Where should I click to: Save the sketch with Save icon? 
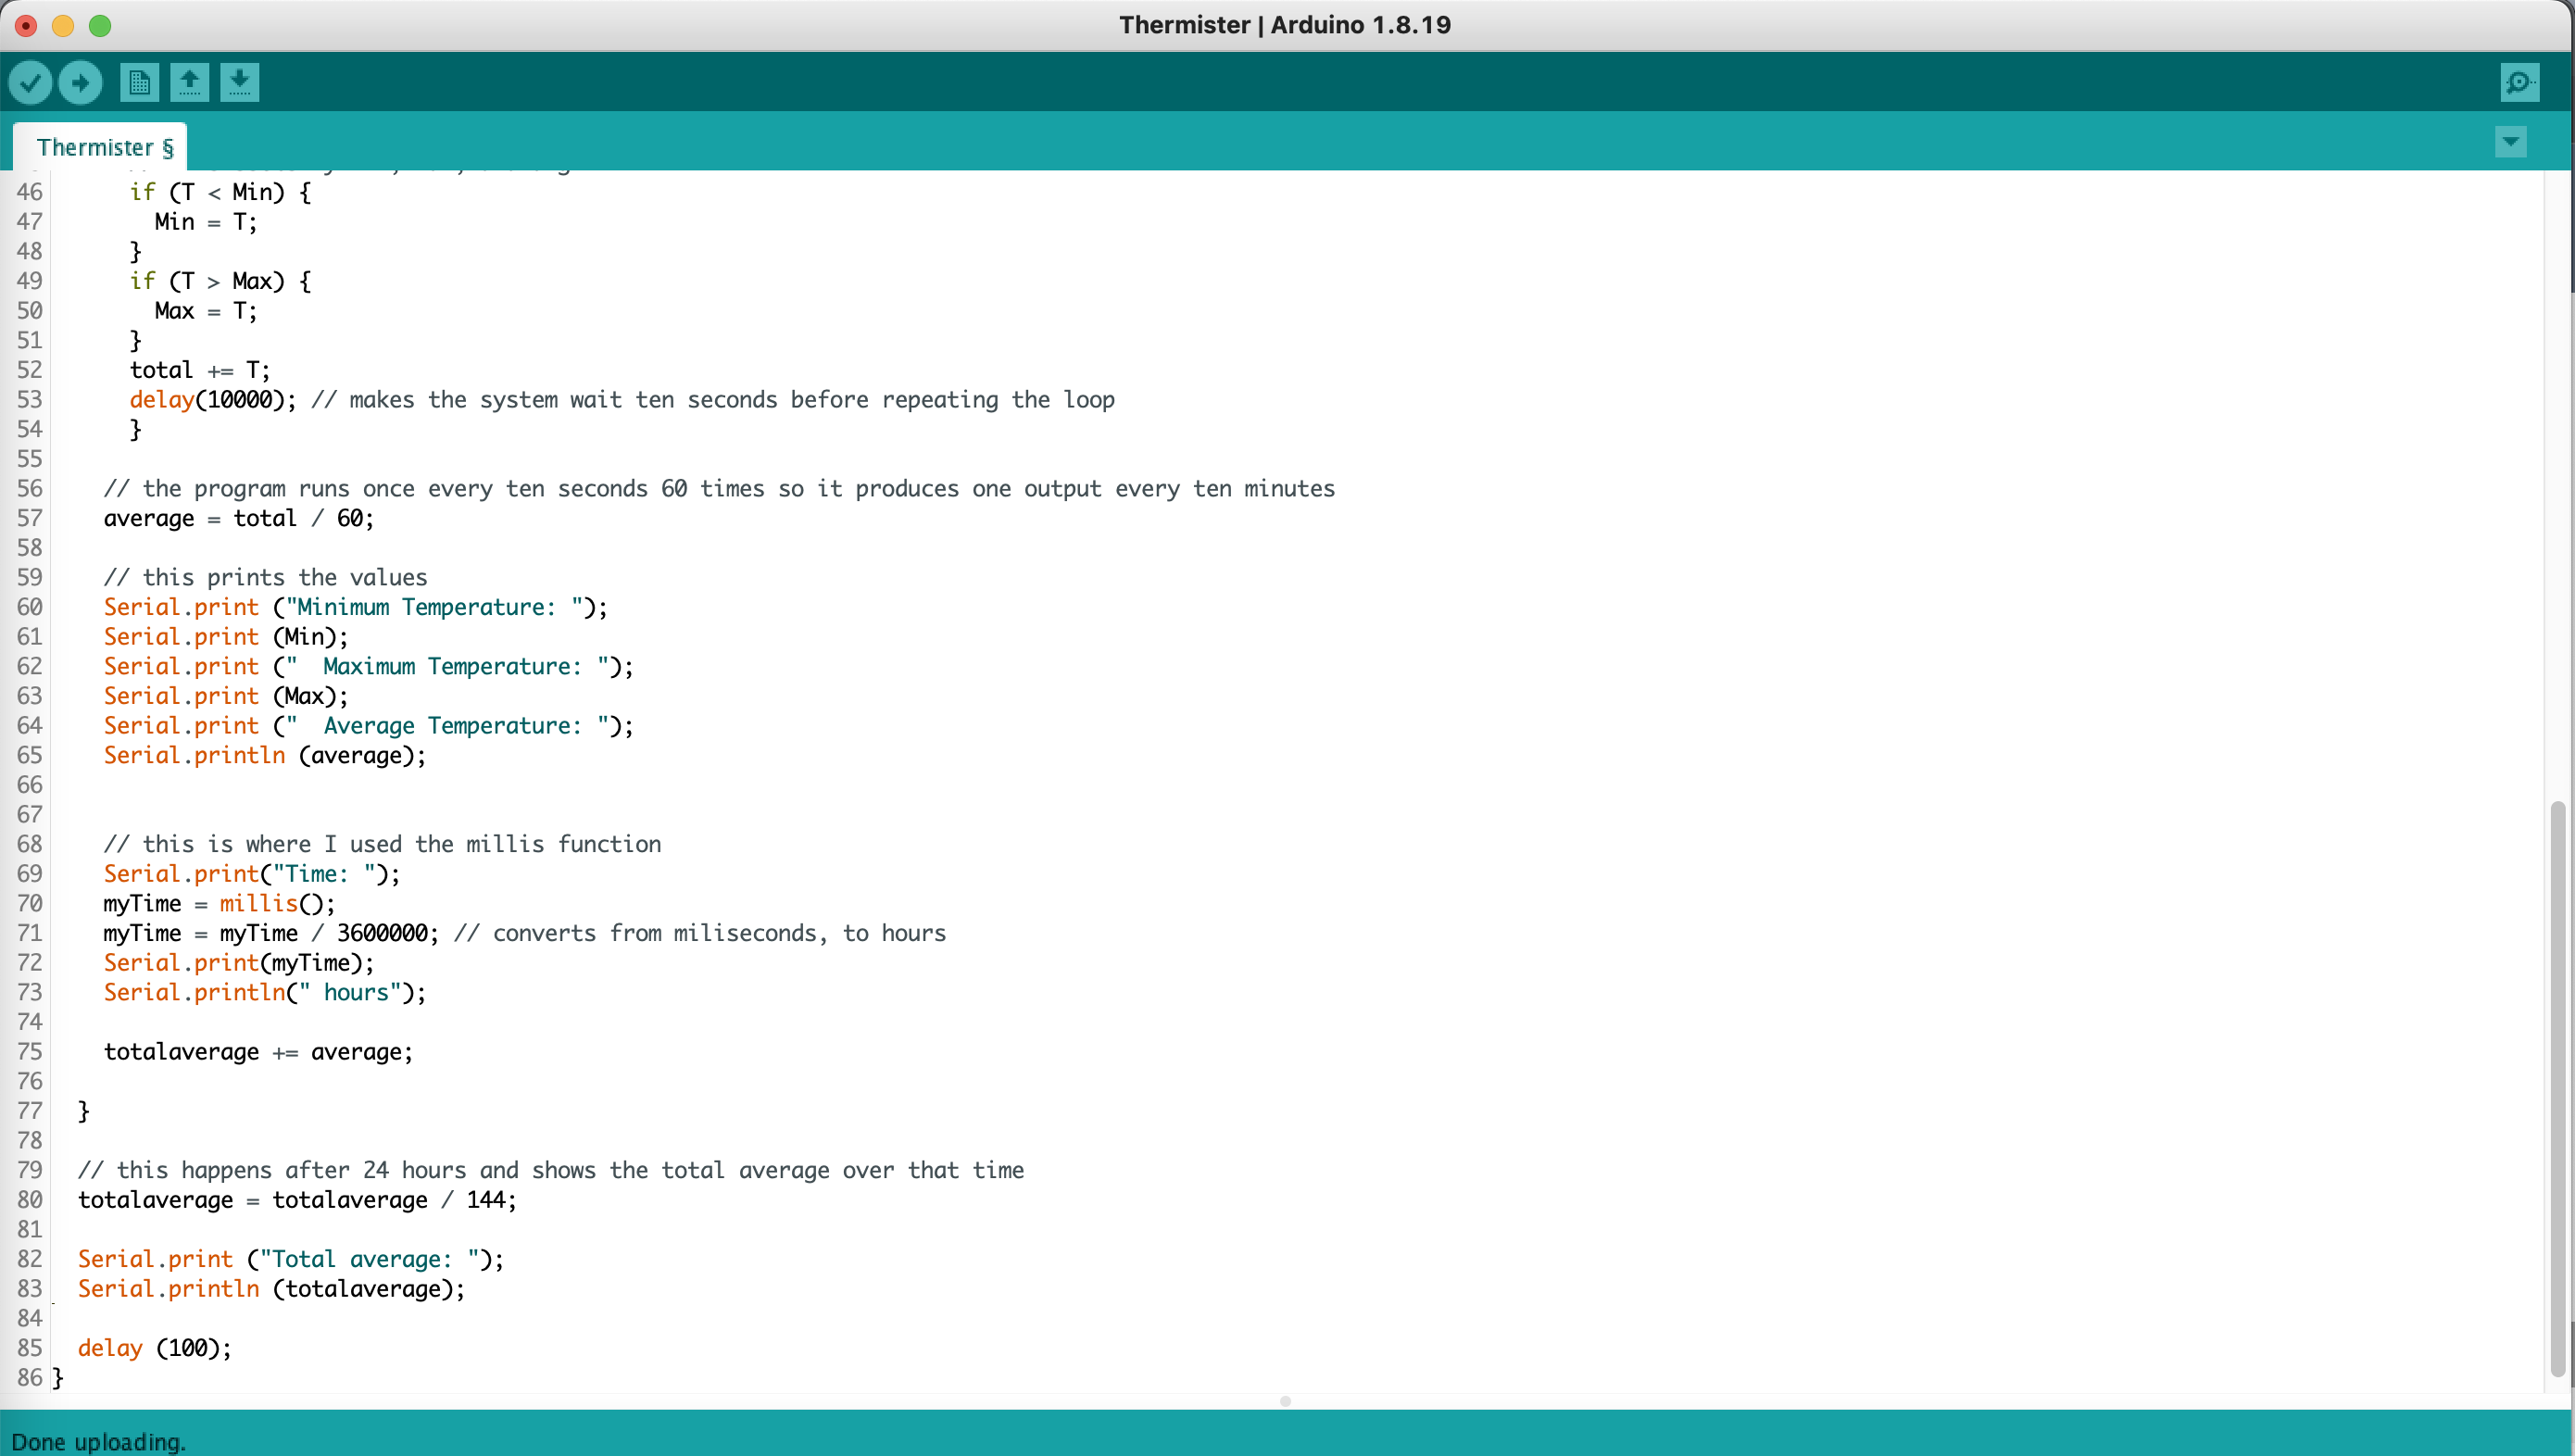point(239,82)
